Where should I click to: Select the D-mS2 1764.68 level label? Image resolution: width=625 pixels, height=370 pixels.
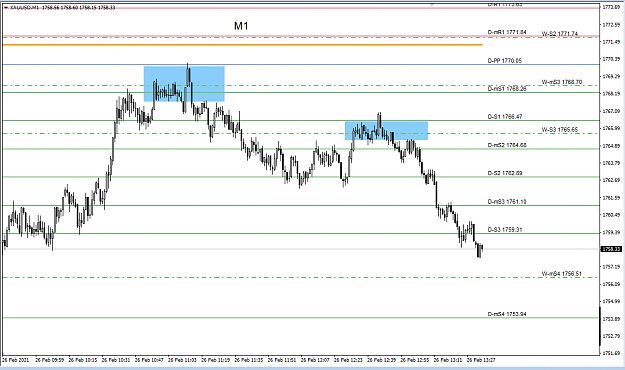(x=507, y=145)
